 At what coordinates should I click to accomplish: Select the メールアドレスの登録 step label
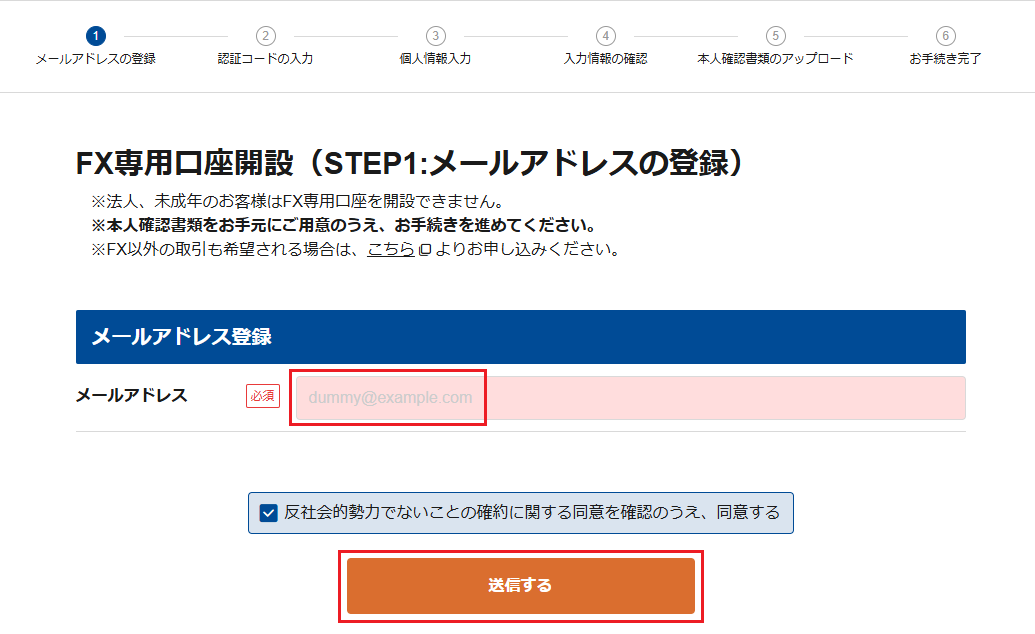[95, 59]
